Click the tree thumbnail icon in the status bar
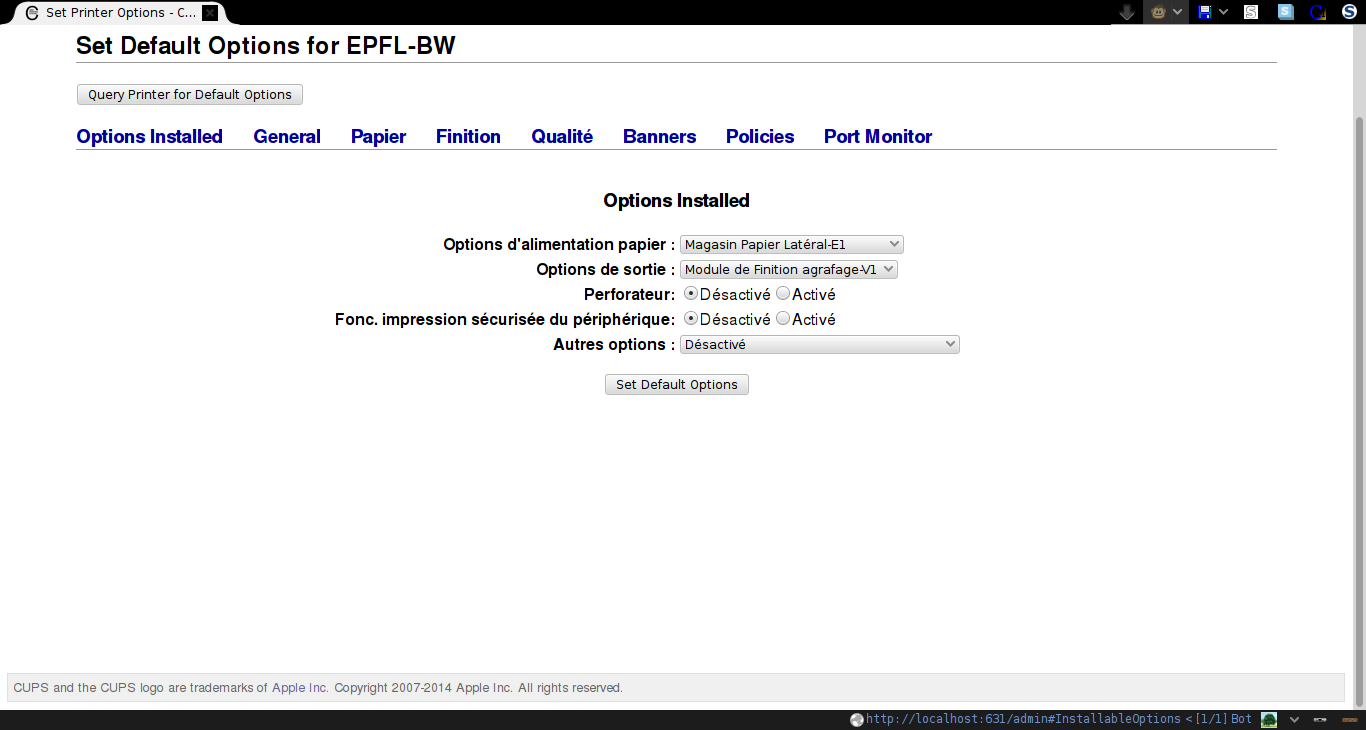This screenshot has height=730, width=1366. (1267, 719)
